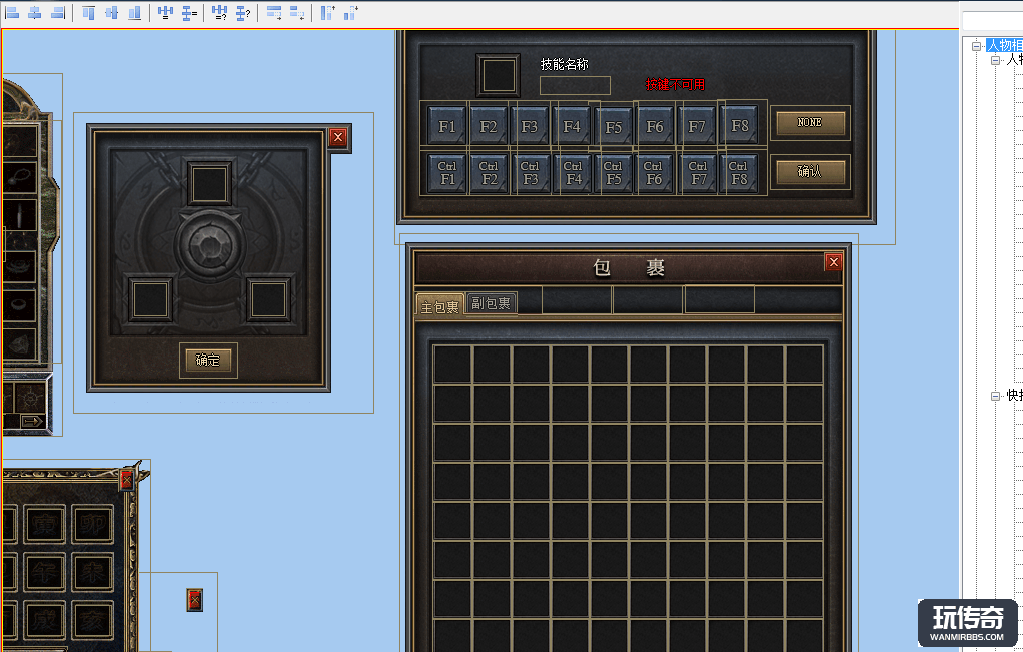Click the 寅 zodiac button
1023x652 pixels.
(x=44, y=523)
